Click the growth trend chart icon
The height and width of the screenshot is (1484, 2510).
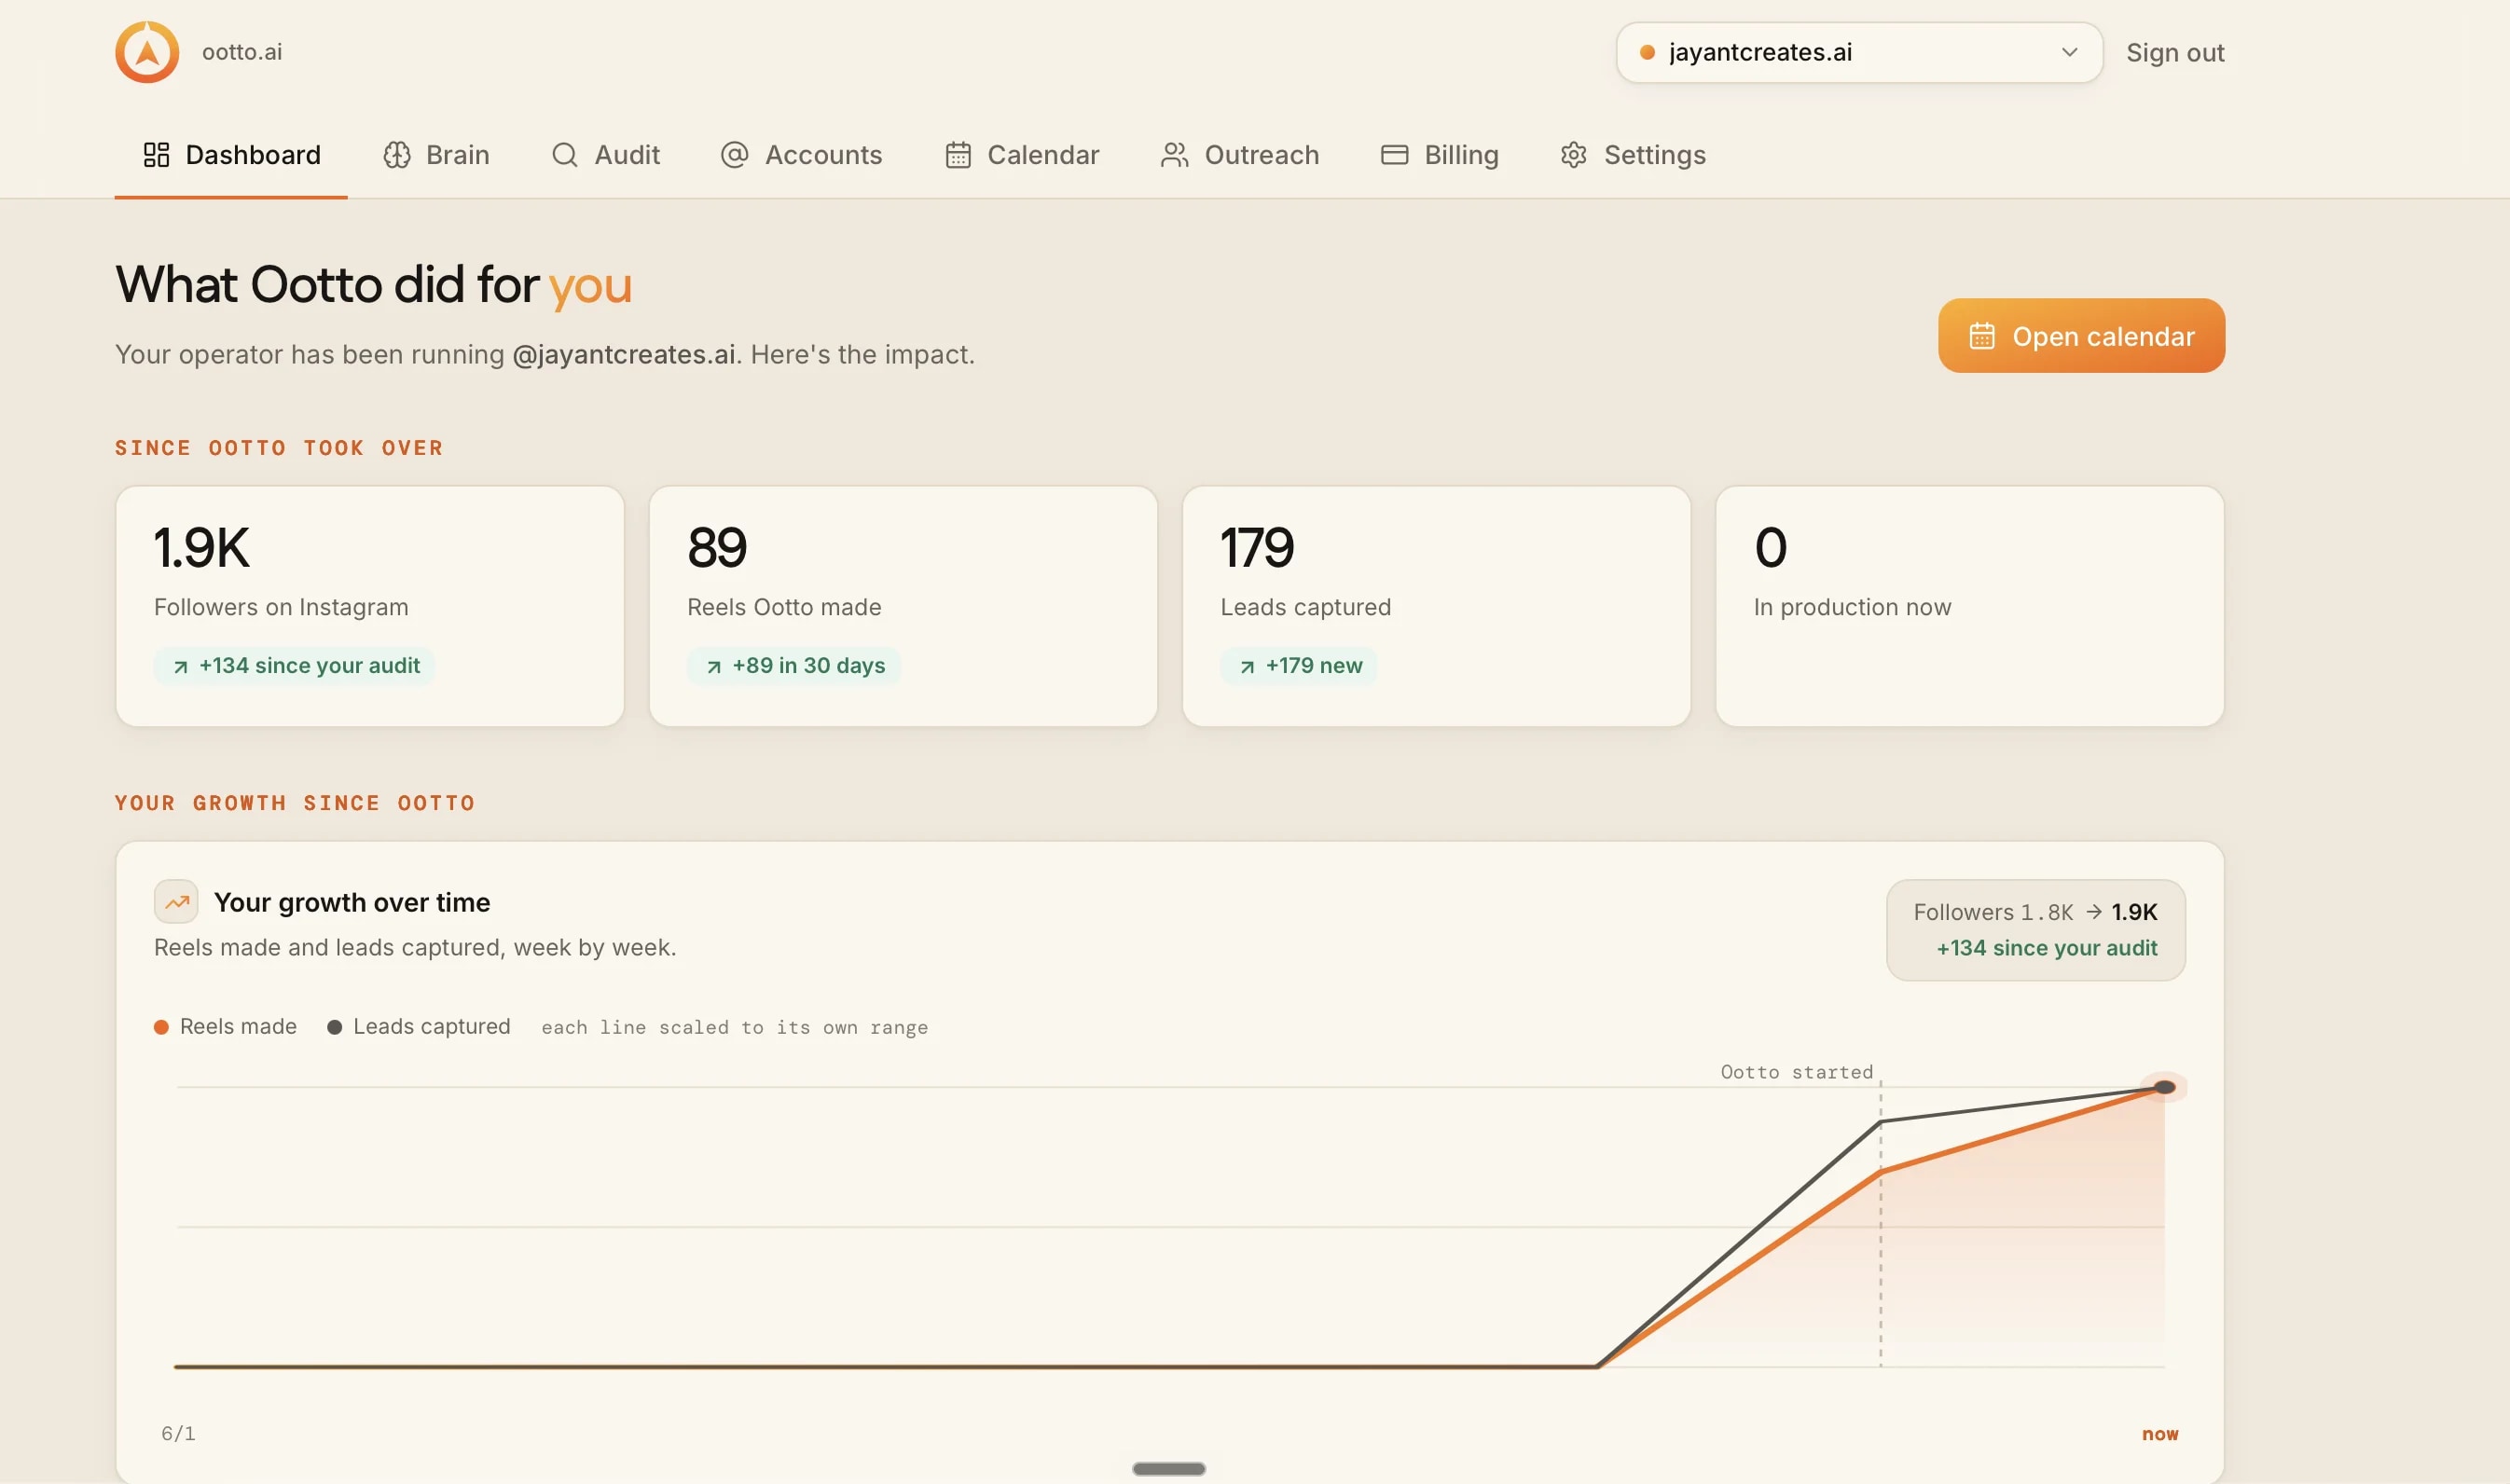point(176,902)
